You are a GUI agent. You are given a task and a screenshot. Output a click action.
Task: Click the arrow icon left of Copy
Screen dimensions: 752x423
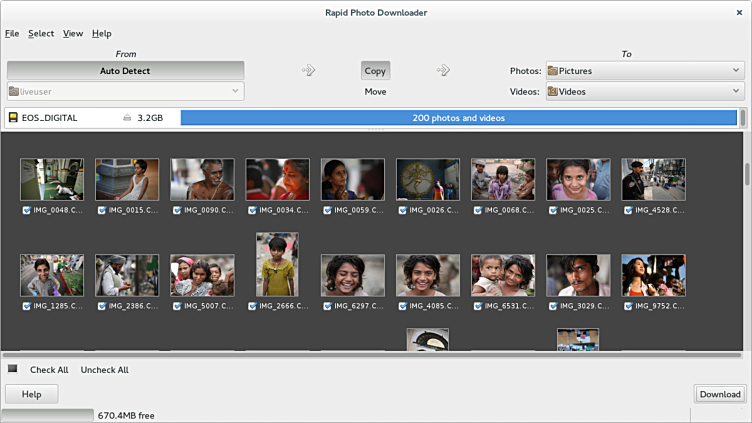pyautogui.click(x=309, y=70)
